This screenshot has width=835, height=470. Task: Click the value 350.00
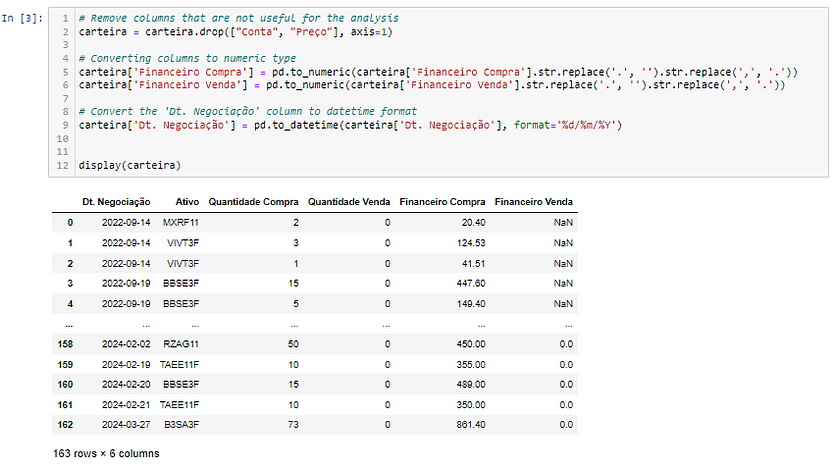click(x=471, y=405)
